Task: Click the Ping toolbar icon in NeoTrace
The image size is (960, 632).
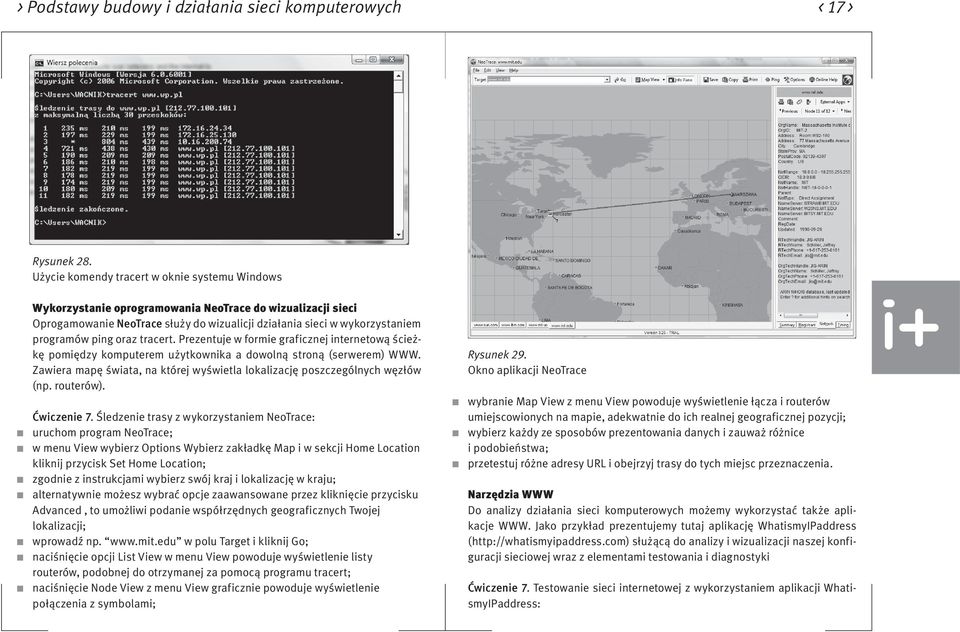Action: 772,80
